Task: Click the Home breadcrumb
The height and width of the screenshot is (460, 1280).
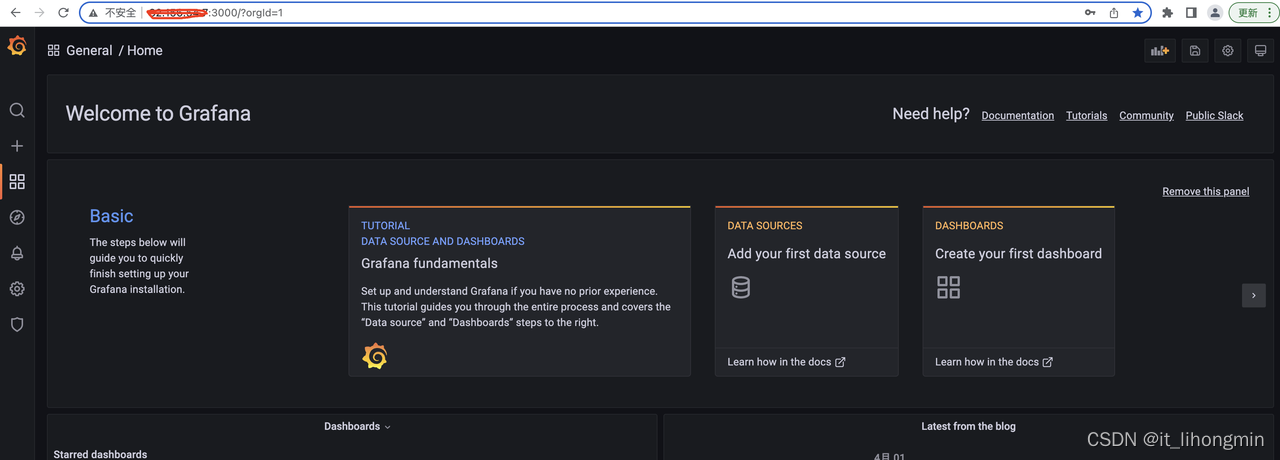Action: pyautogui.click(x=145, y=50)
